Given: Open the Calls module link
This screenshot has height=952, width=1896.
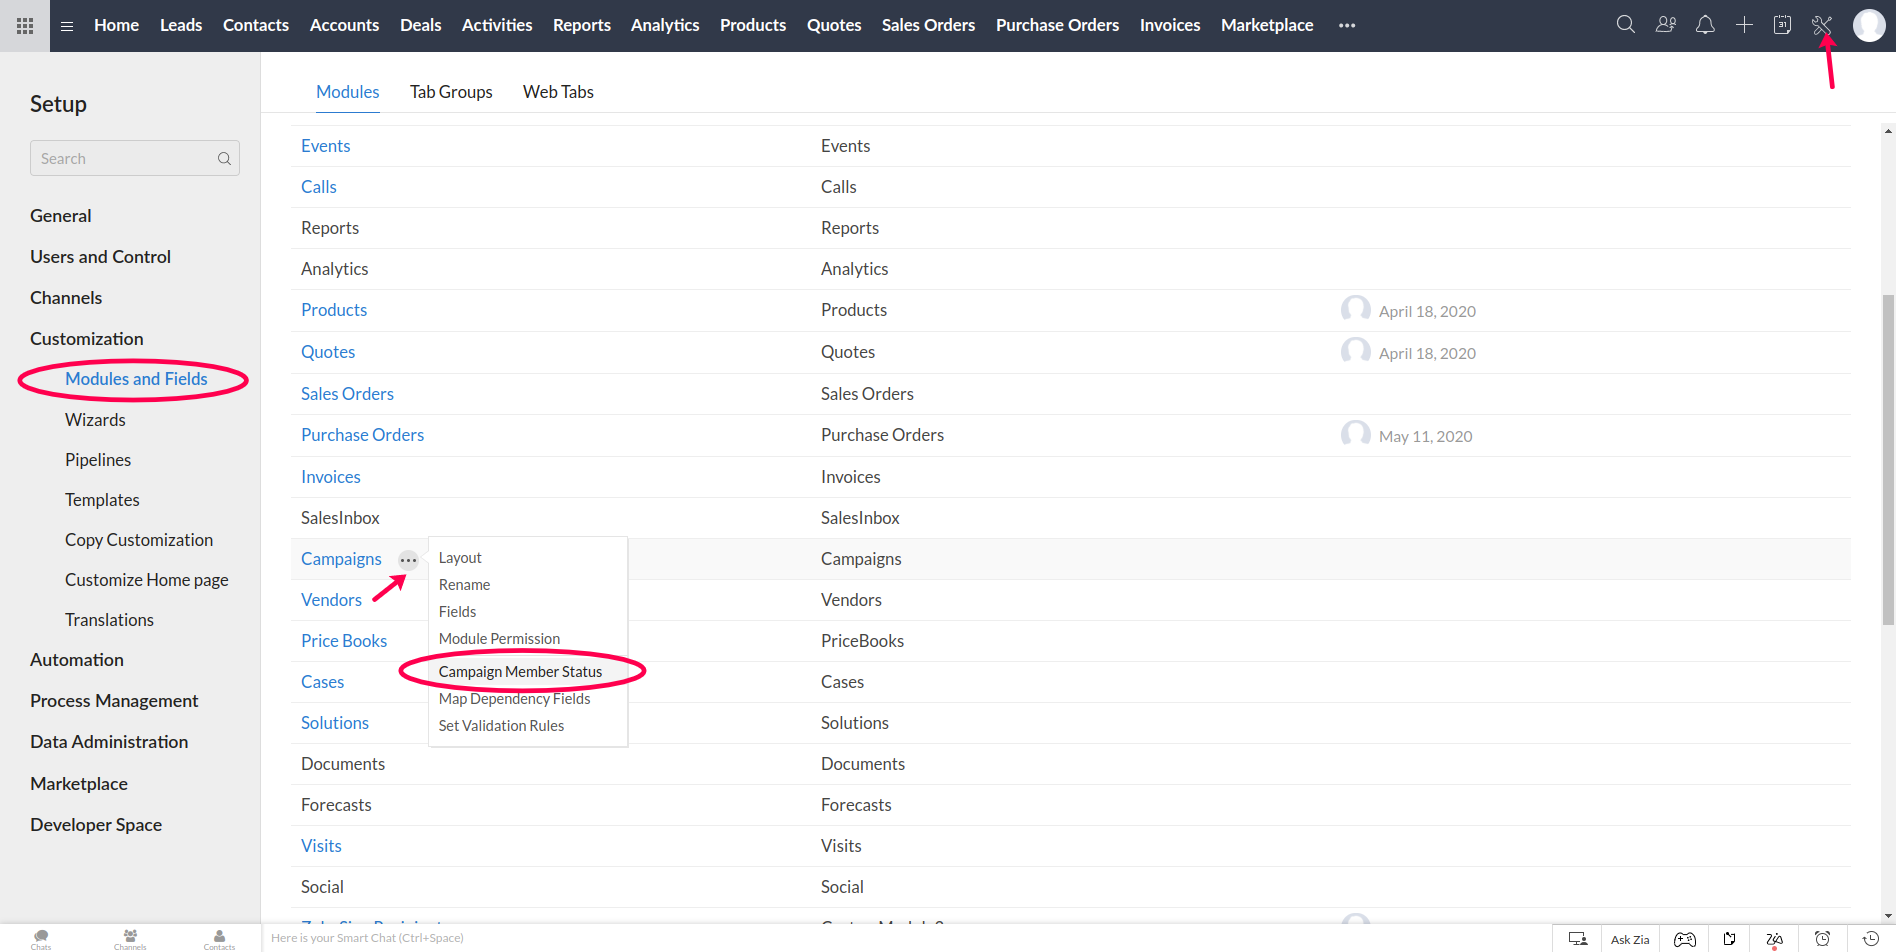Looking at the screenshot, I should click(319, 187).
